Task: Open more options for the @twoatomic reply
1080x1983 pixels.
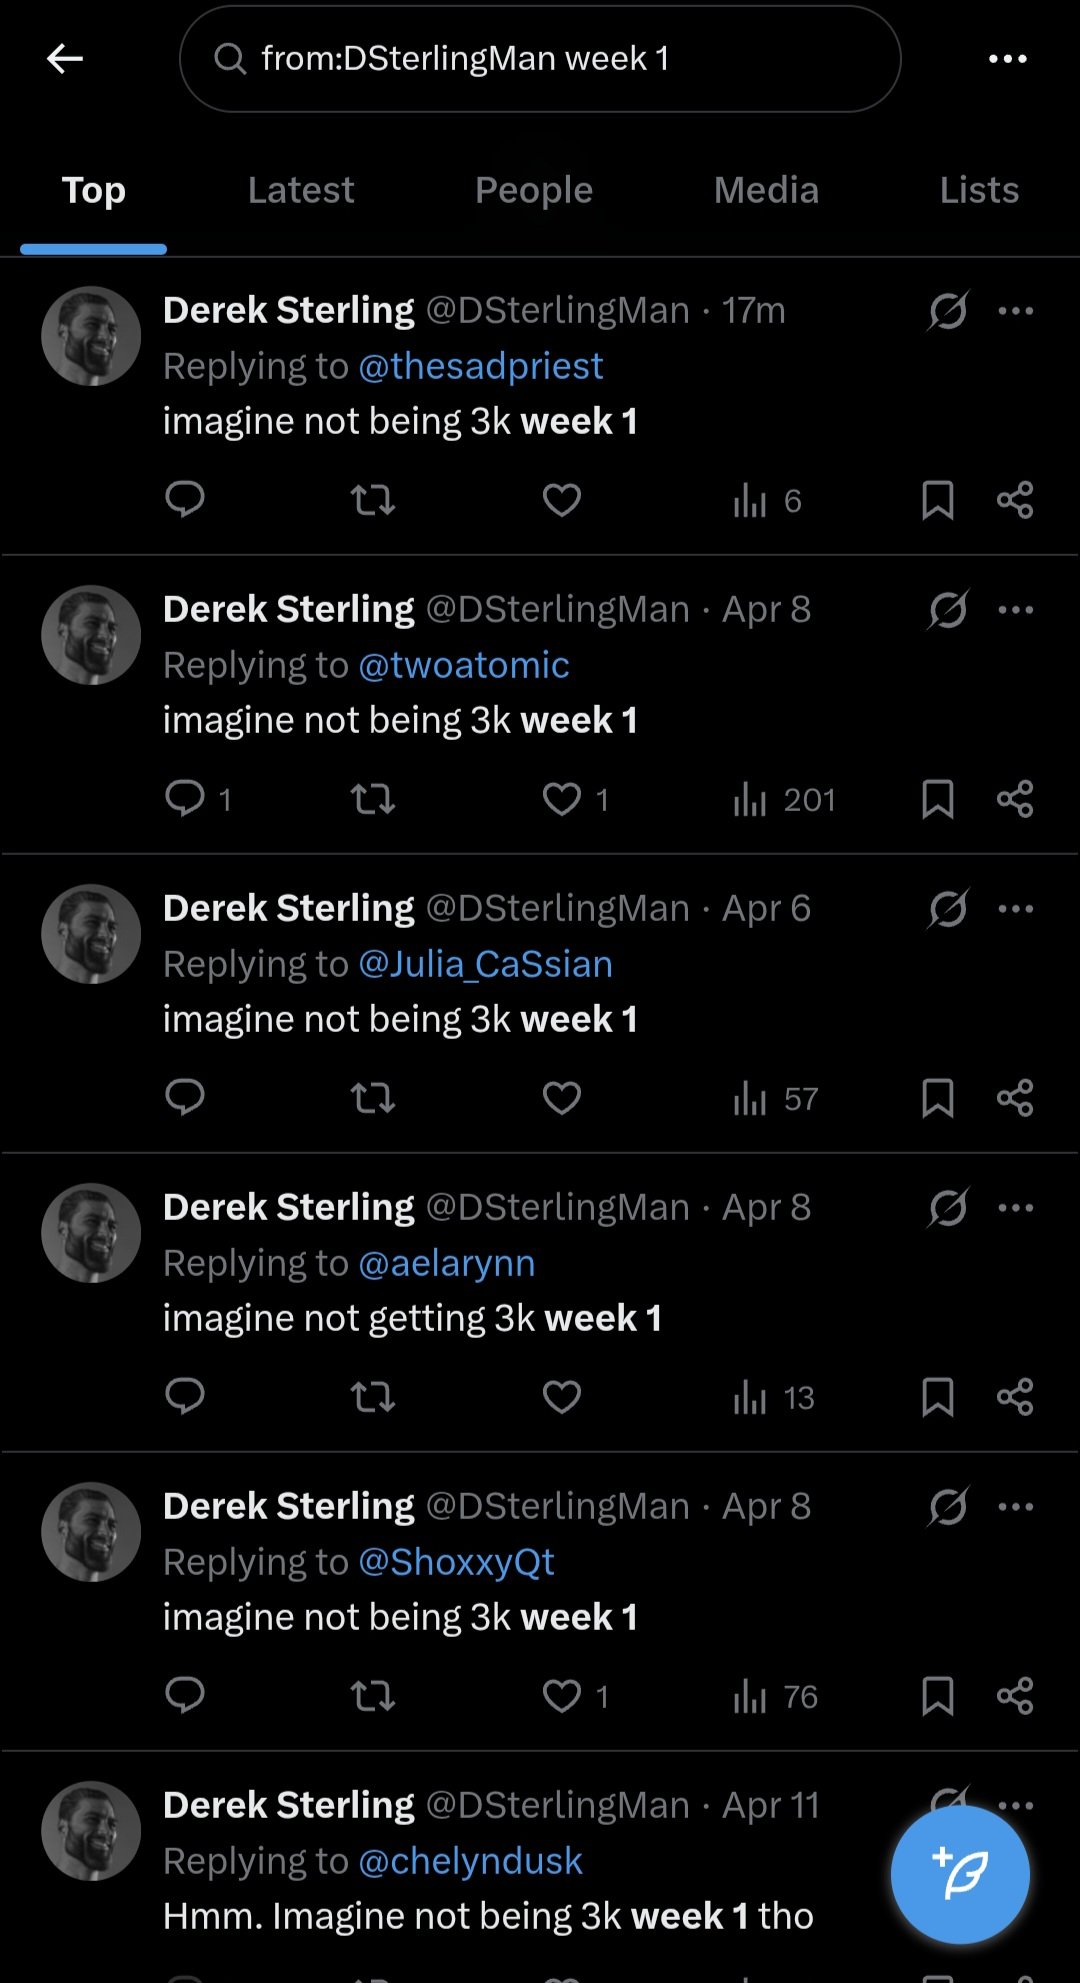Action: point(1016,609)
